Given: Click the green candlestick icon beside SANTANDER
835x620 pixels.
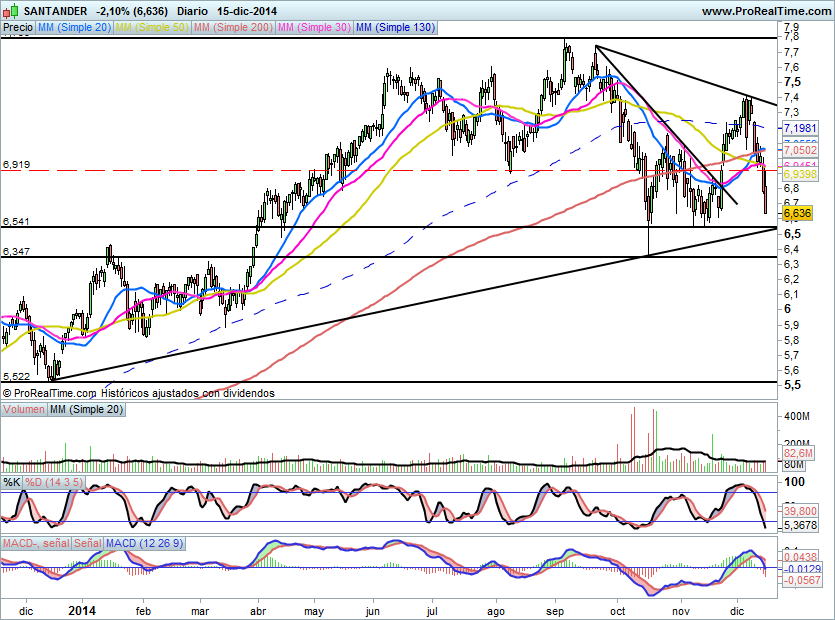Looking at the screenshot, I should [12, 10].
